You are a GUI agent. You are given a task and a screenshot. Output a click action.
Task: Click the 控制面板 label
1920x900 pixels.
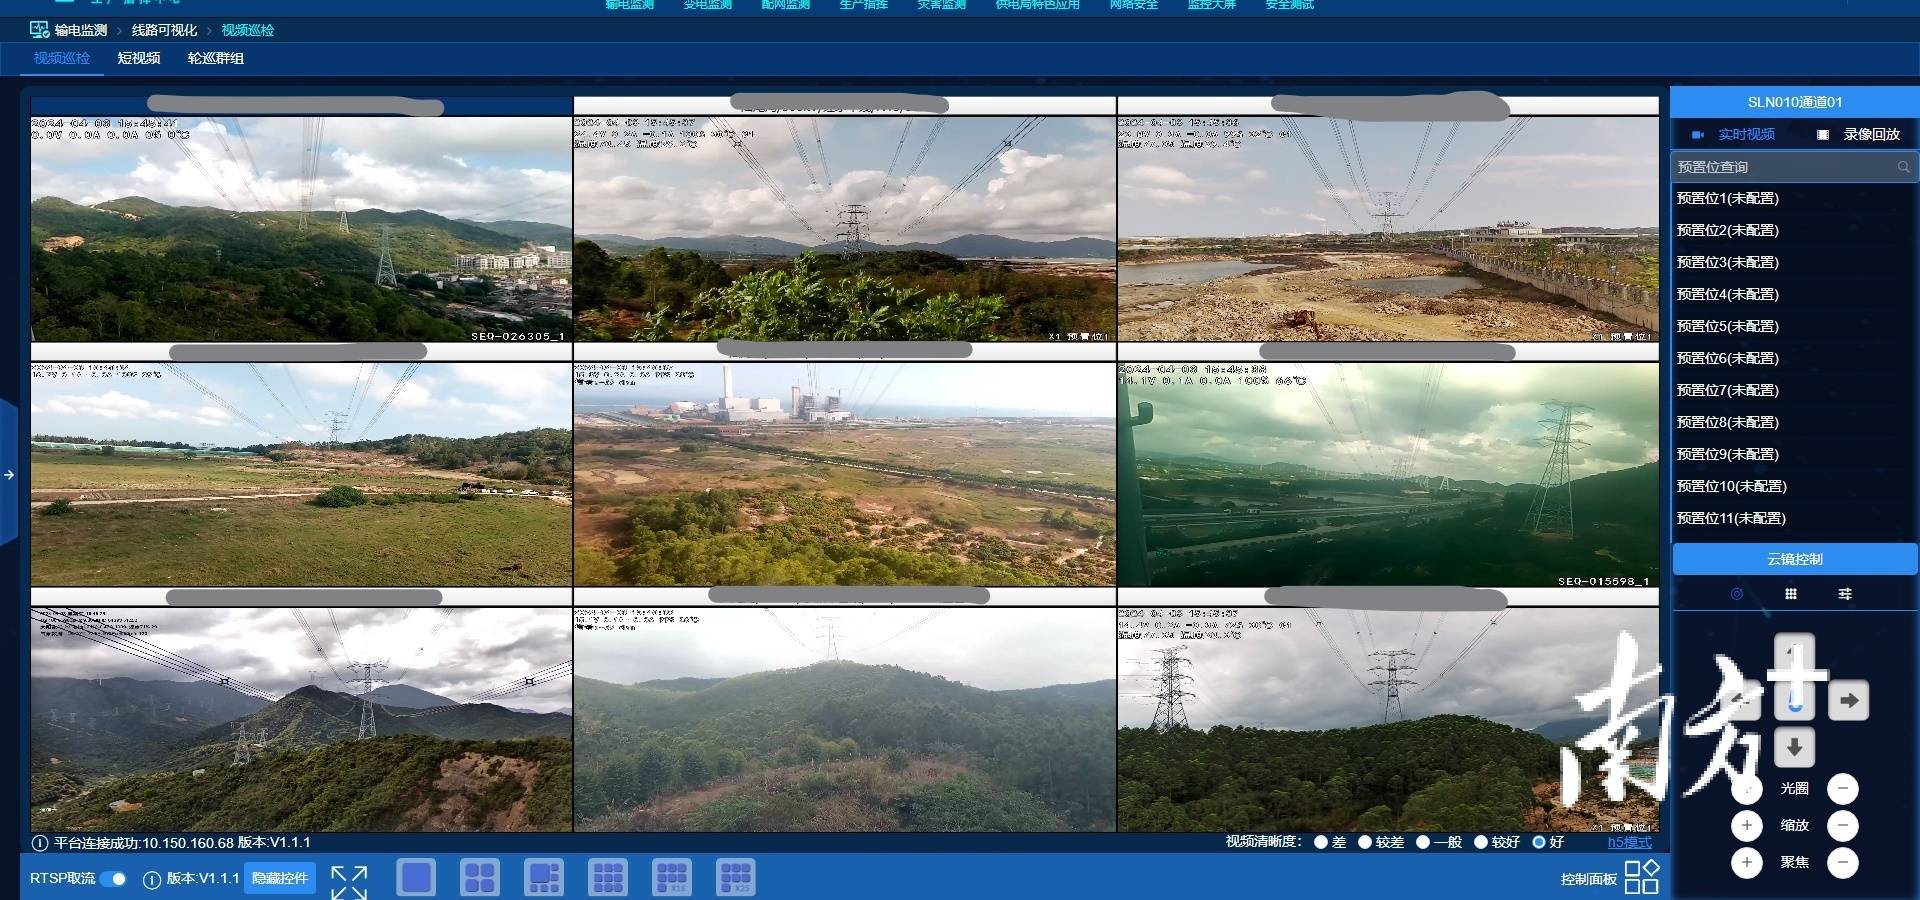(x=1589, y=879)
